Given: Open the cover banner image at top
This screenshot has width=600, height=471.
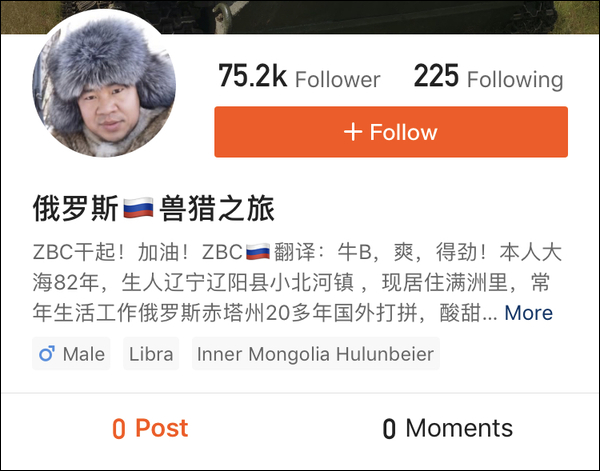Looking at the screenshot, I should click(300, 17).
